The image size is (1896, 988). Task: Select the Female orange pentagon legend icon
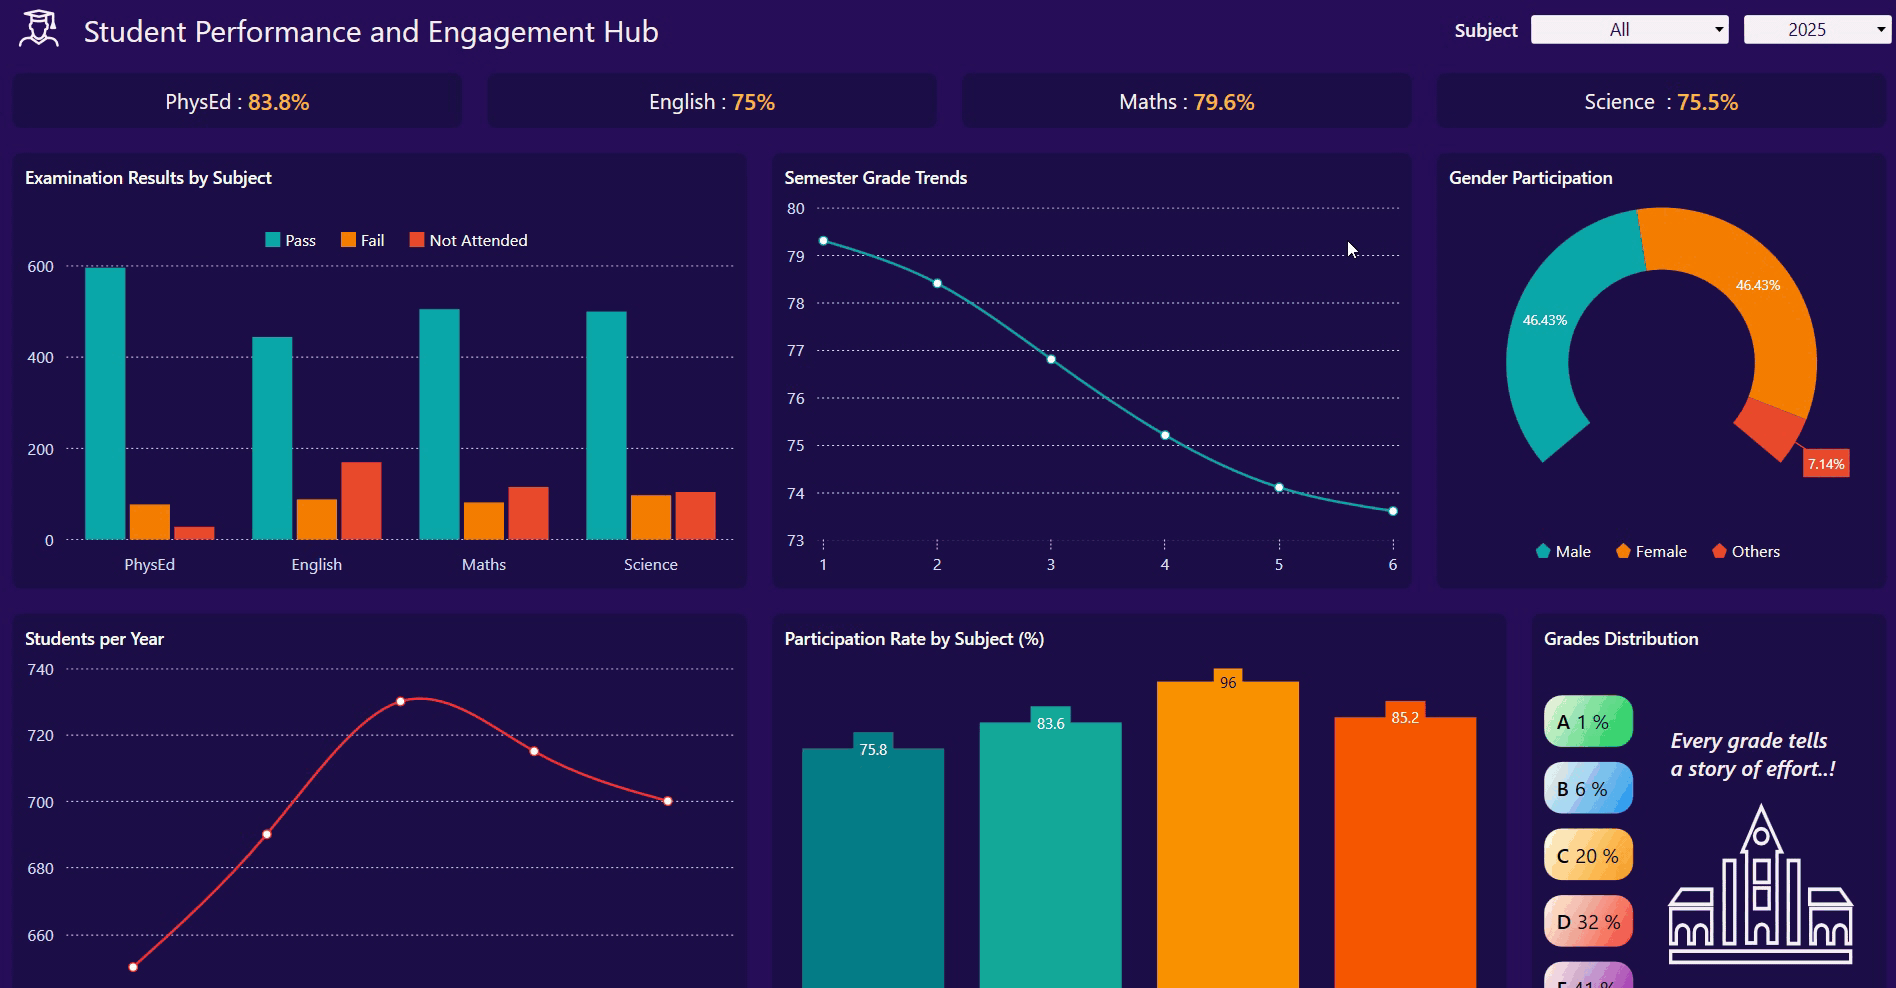coord(1622,551)
